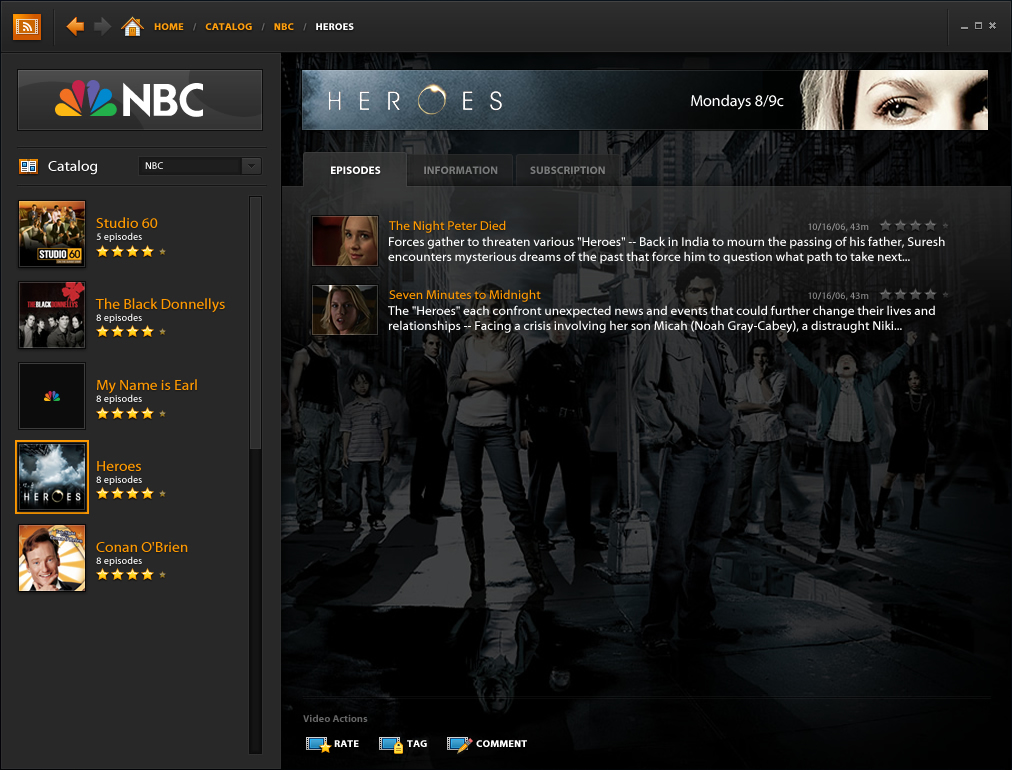Viewport: 1012px width, 770px height.
Task: Open The Night Peter Died episode
Action: 447,226
